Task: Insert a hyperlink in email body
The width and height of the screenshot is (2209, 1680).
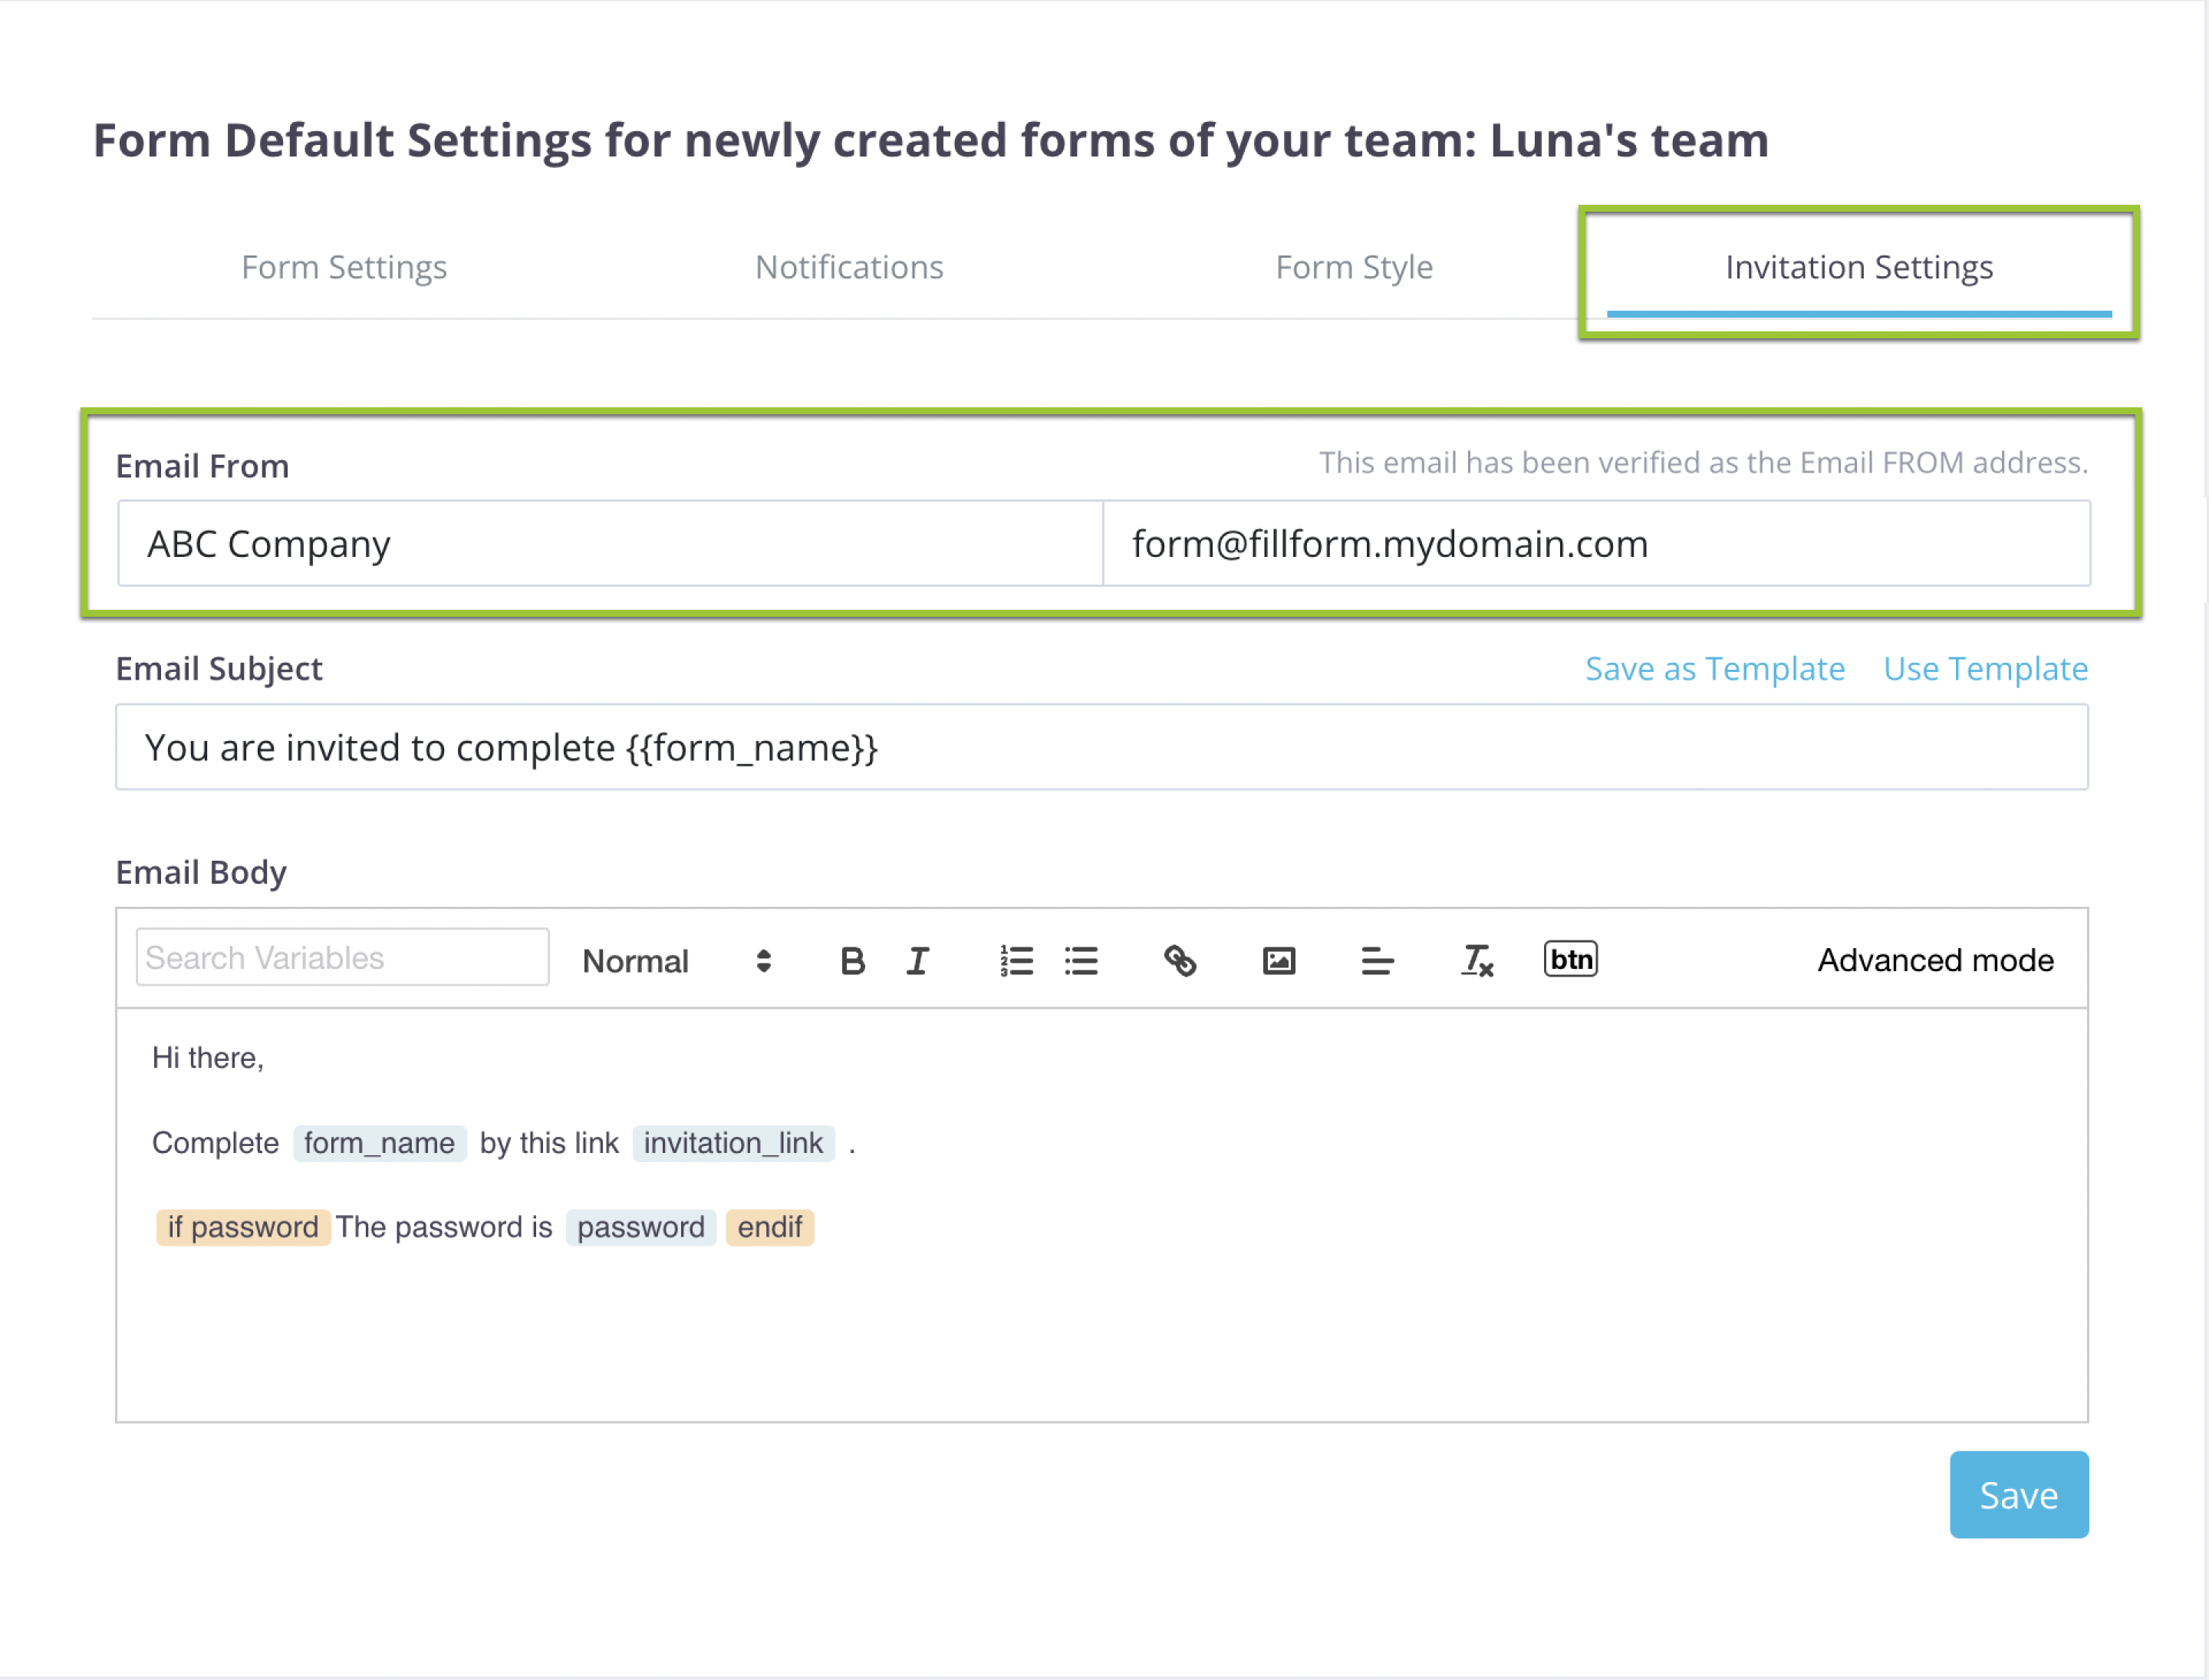Action: [1180, 961]
